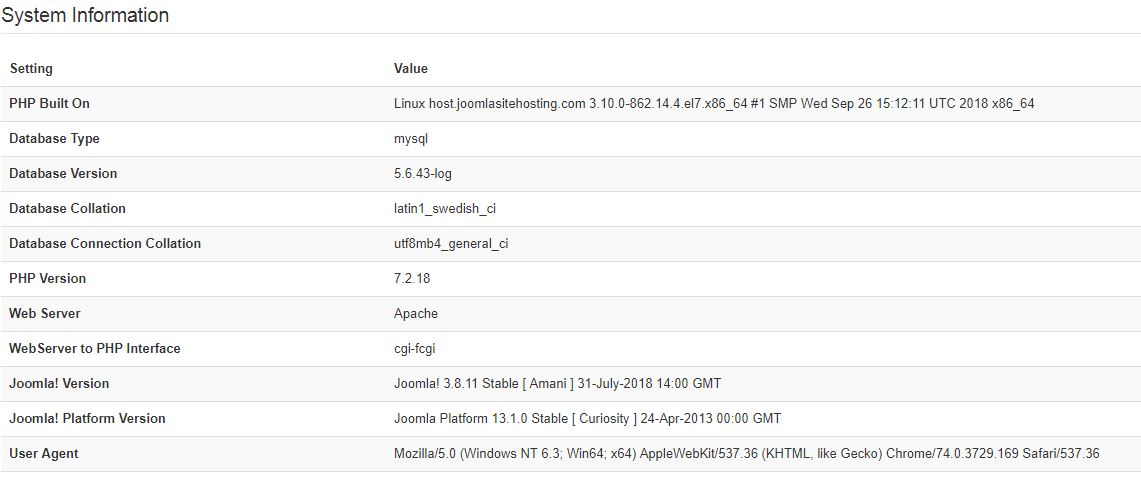Select the Database Version label

point(63,173)
